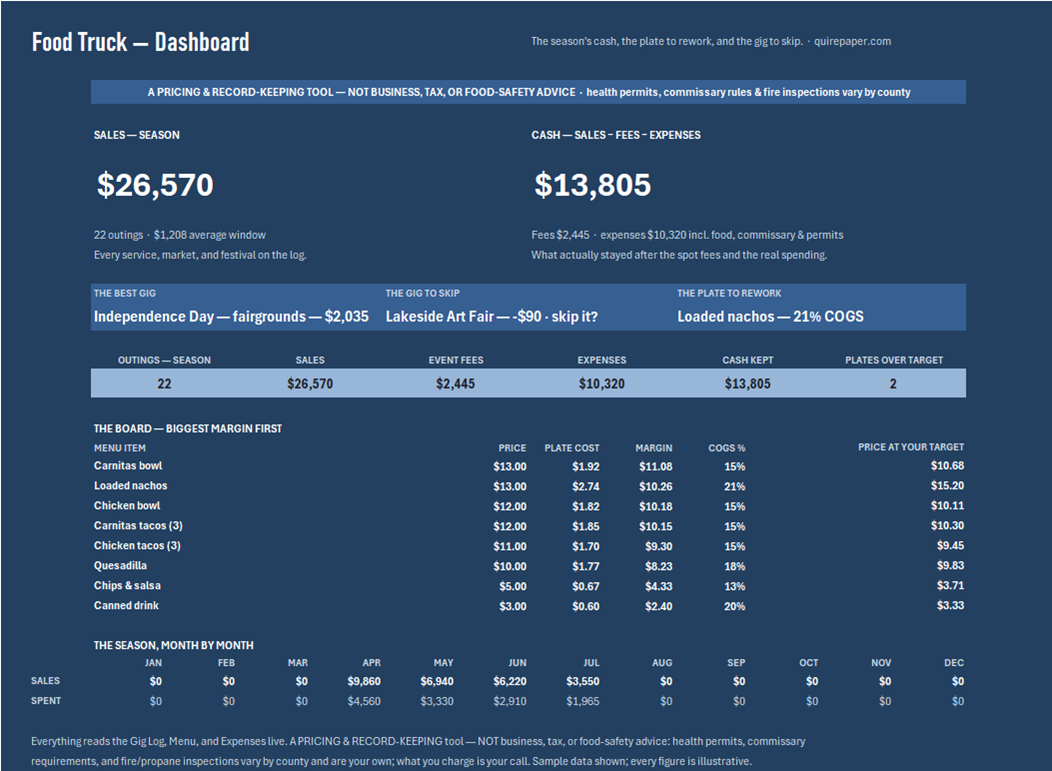
Task: Select the APR sales value $9,860
Action: tap(364, 681)
